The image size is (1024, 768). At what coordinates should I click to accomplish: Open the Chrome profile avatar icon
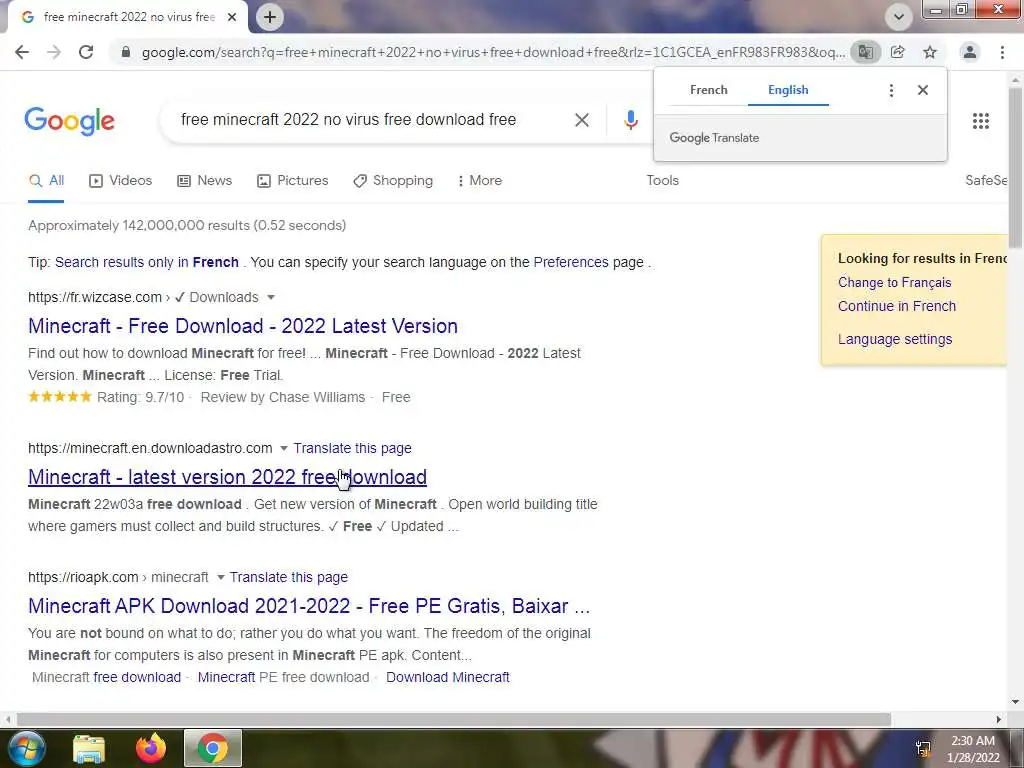(970, 52)
